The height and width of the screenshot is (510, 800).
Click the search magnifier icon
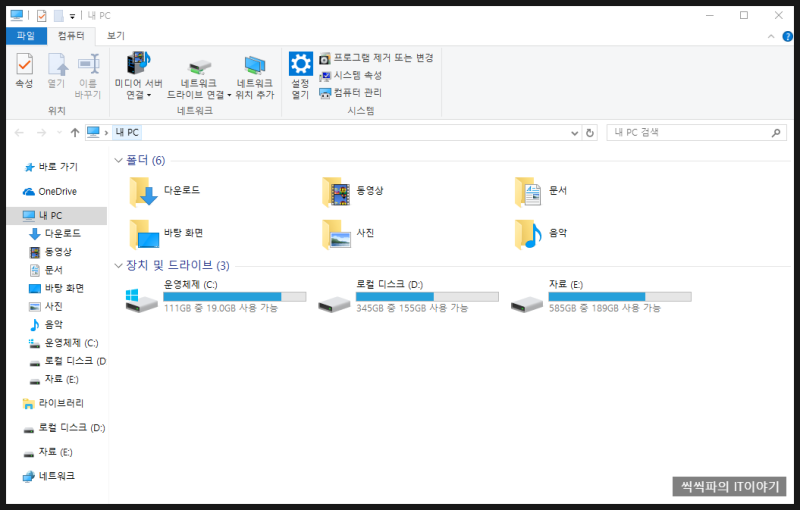click(776, 133)
